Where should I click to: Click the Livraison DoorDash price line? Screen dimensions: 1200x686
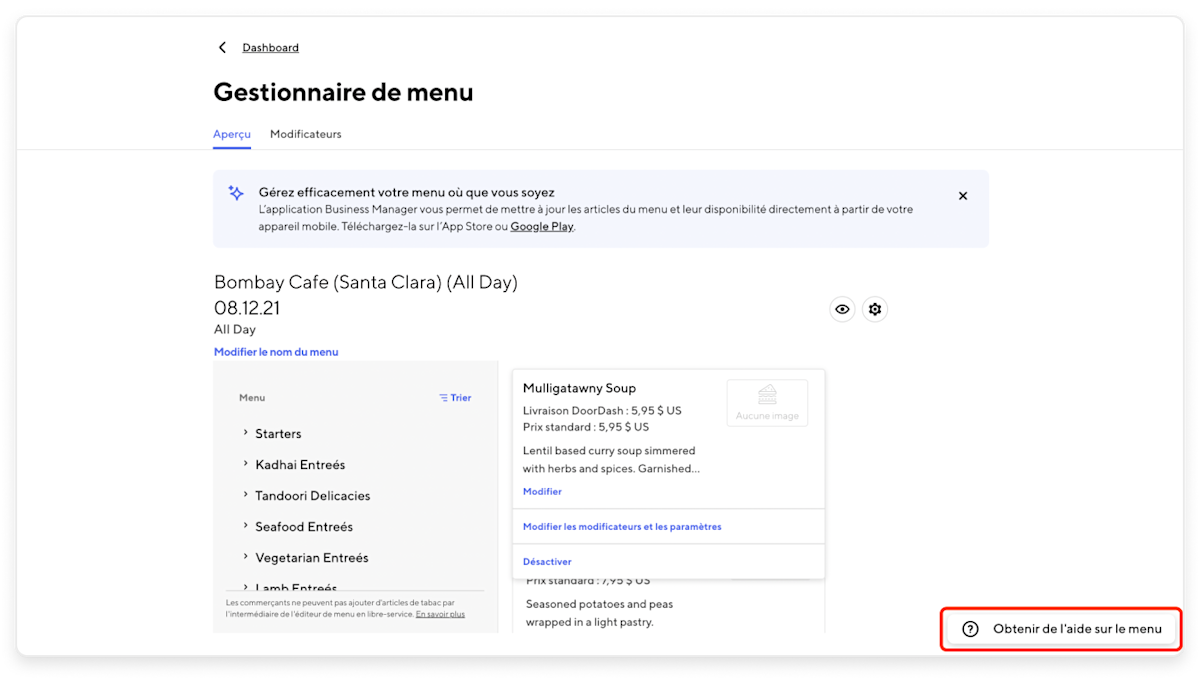[602, 411]
